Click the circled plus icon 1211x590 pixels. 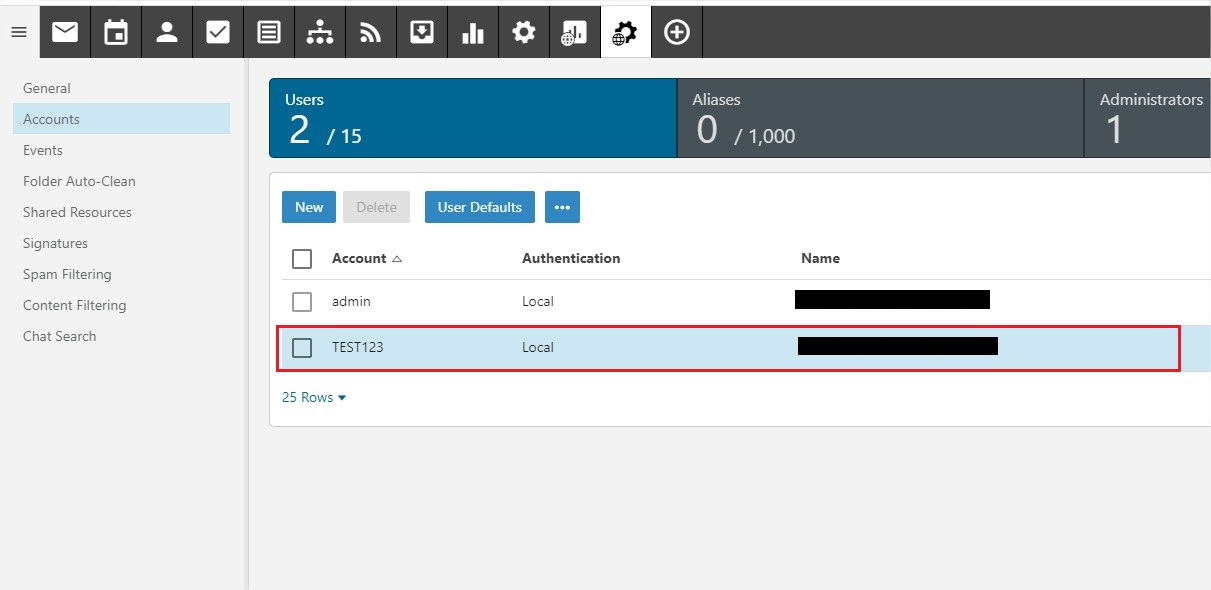pos(677,32)
